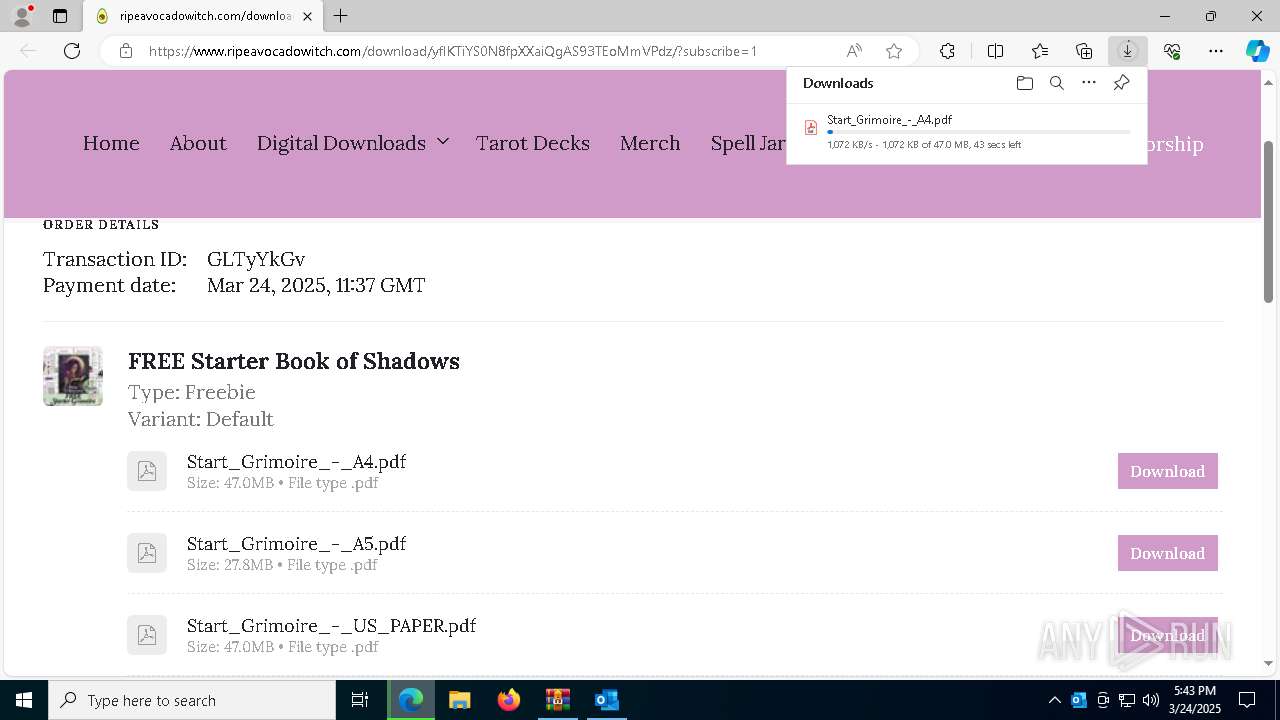Open notification center
Screen dimensions: 1280x720
coord(1247,700)
